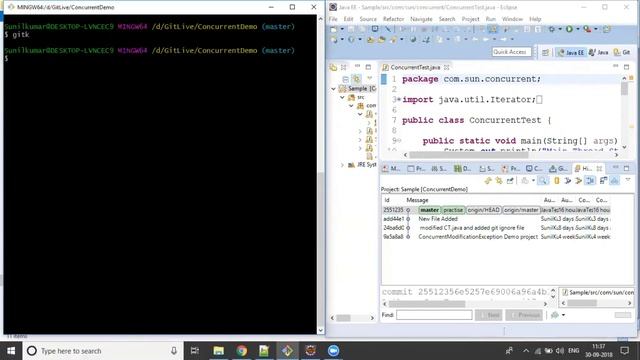Select the 'New File Added' commit row

[496, 219]
